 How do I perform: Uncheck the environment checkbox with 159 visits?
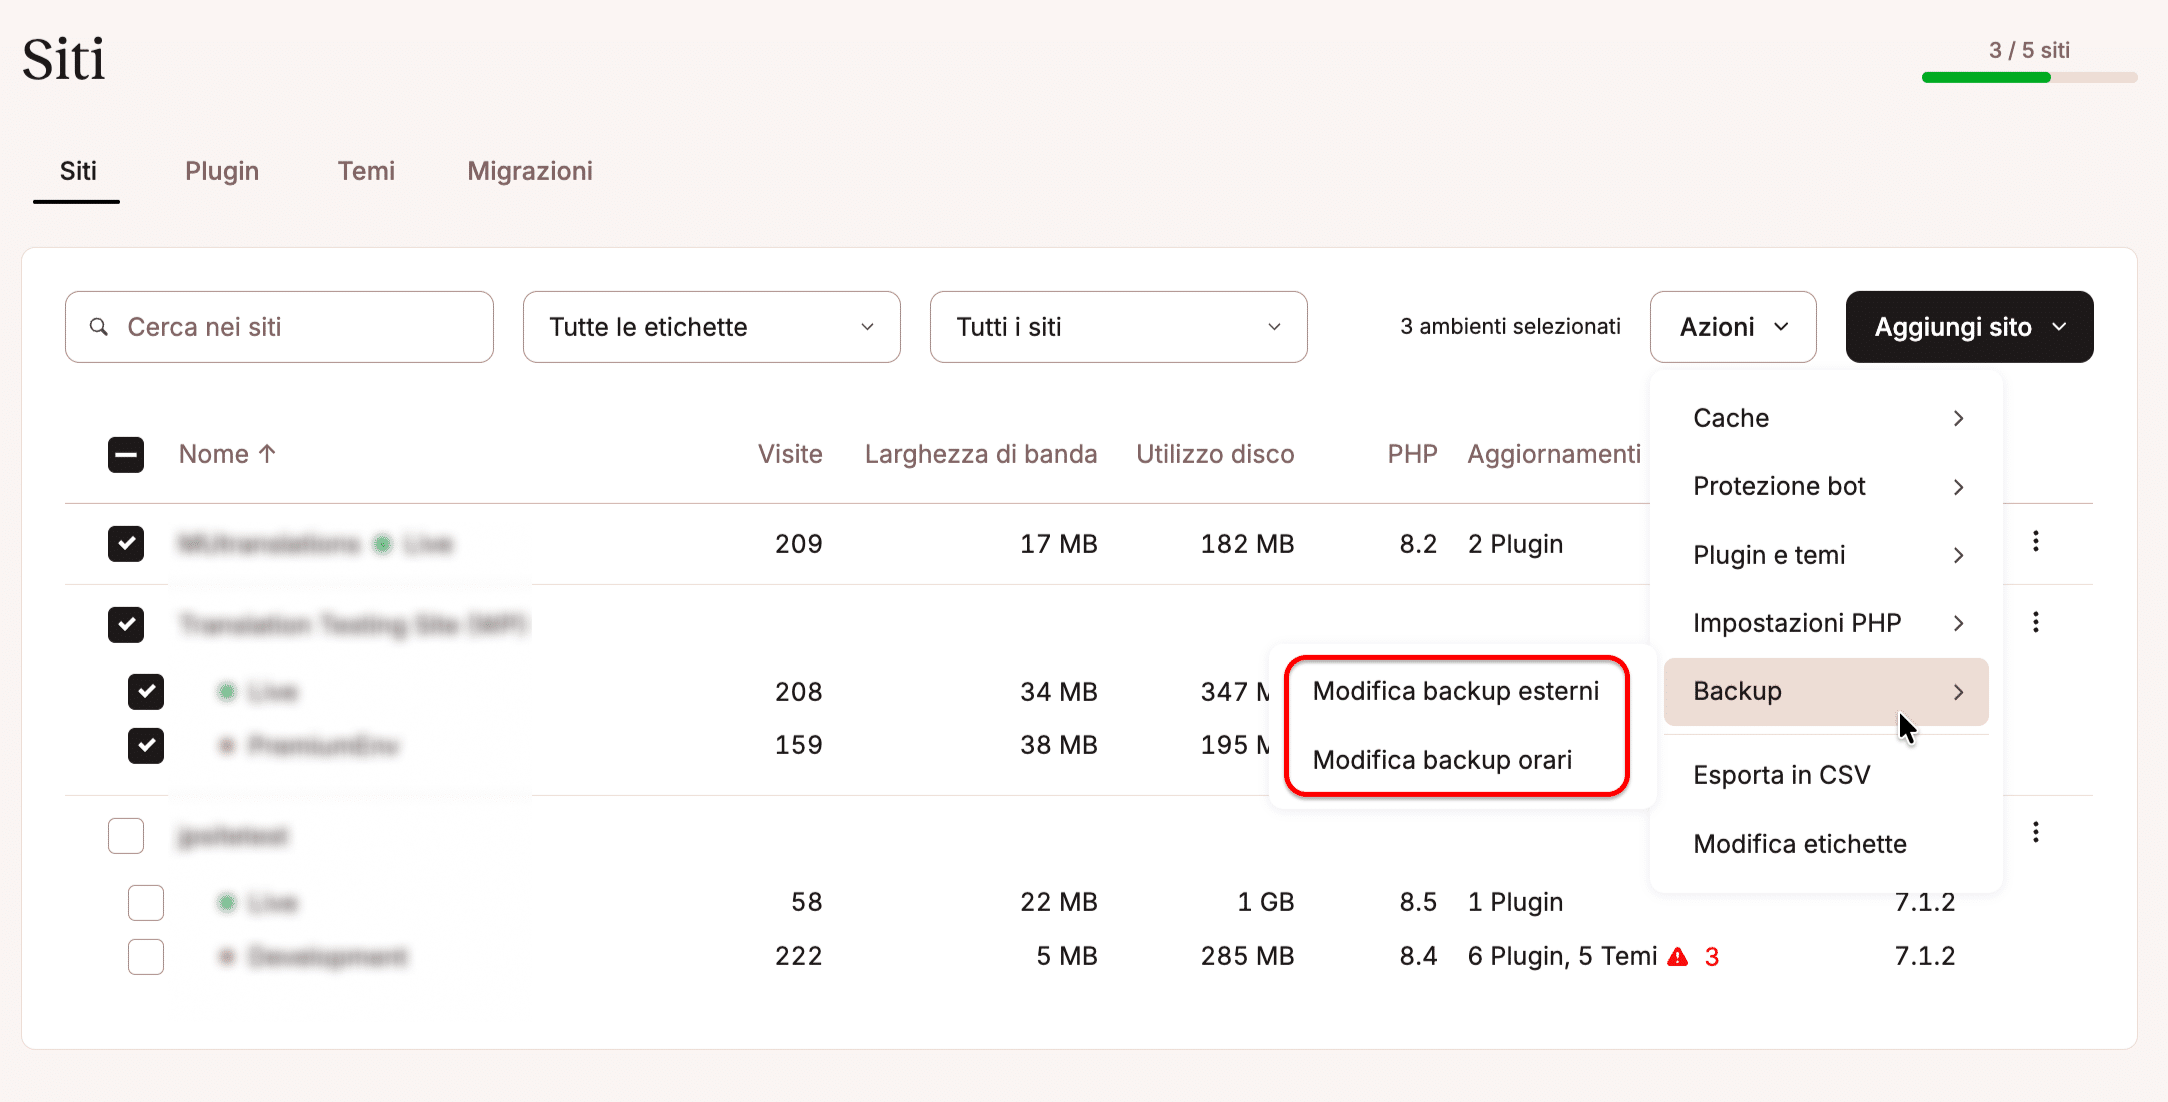[x=146, y=746]
